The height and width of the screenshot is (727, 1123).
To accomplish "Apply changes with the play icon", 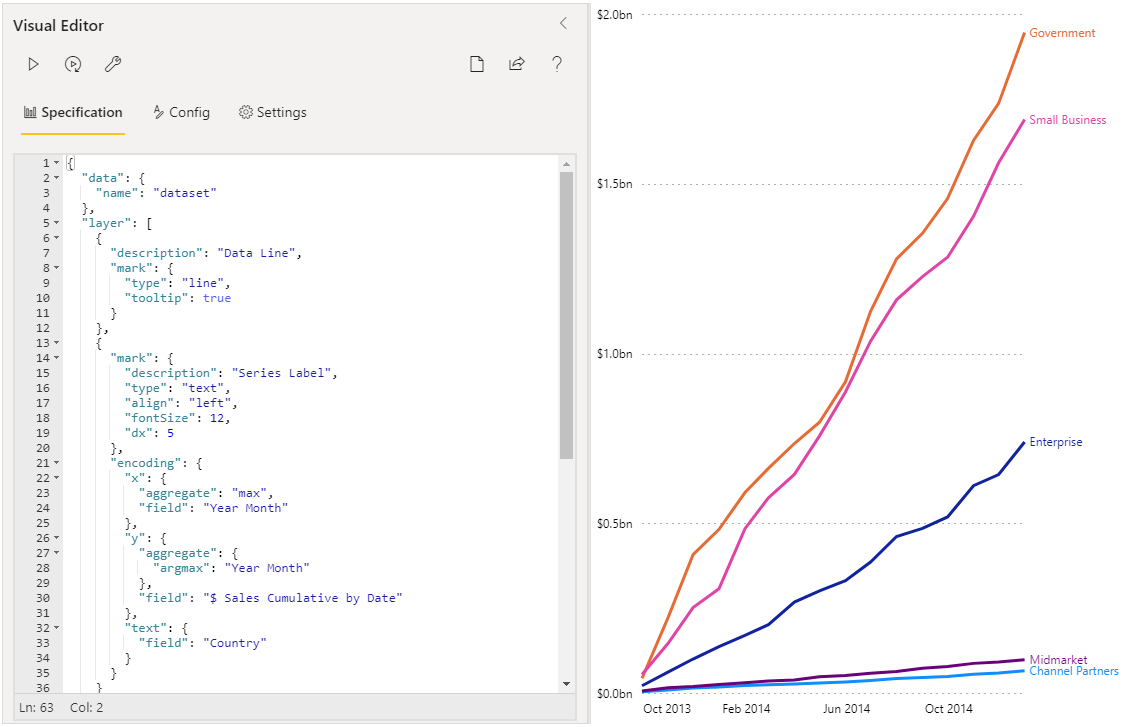I will pyautogui.click(x=33, y=64).
